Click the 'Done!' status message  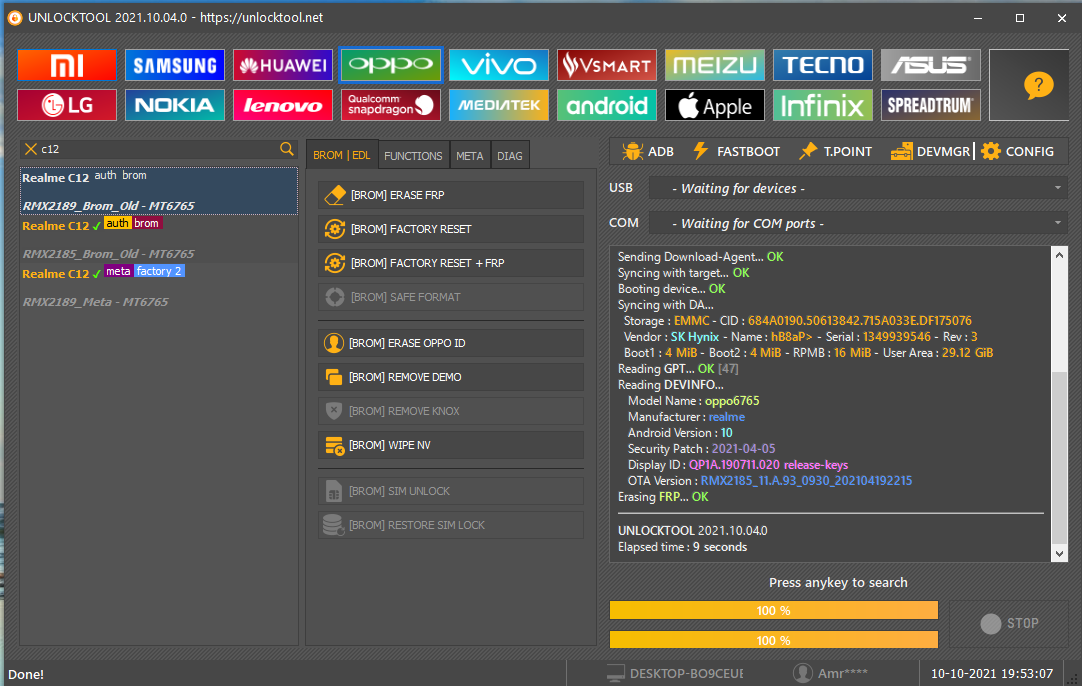pyautogui.click(x=26, y=675)
